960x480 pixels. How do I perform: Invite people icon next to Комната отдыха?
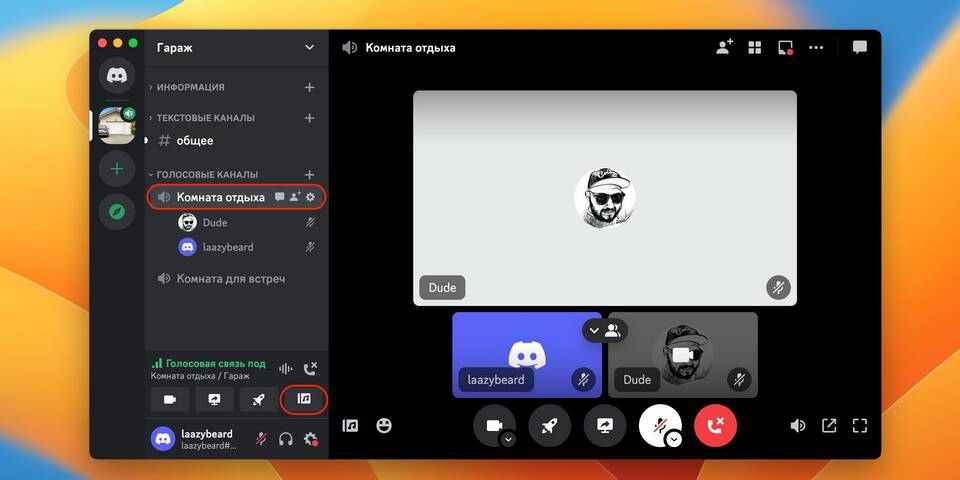[x=294, y=197]
